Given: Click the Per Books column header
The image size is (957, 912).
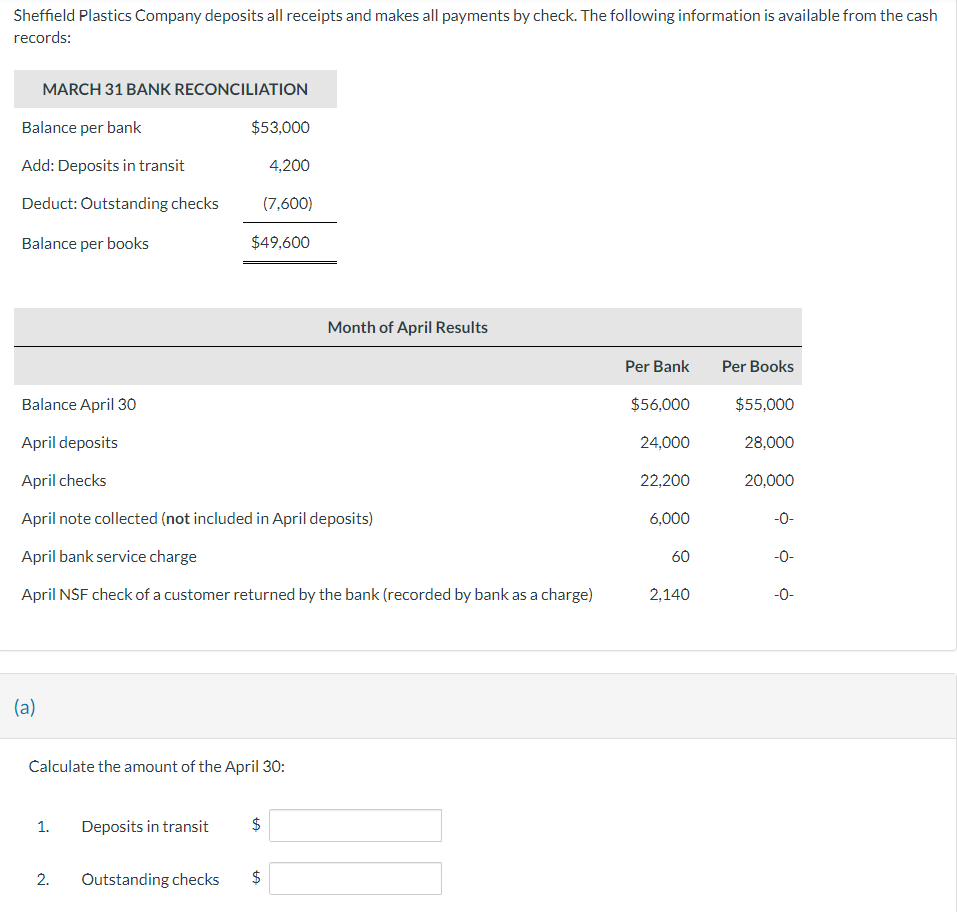Looking at the screenshot, I should tap(757, 366).
